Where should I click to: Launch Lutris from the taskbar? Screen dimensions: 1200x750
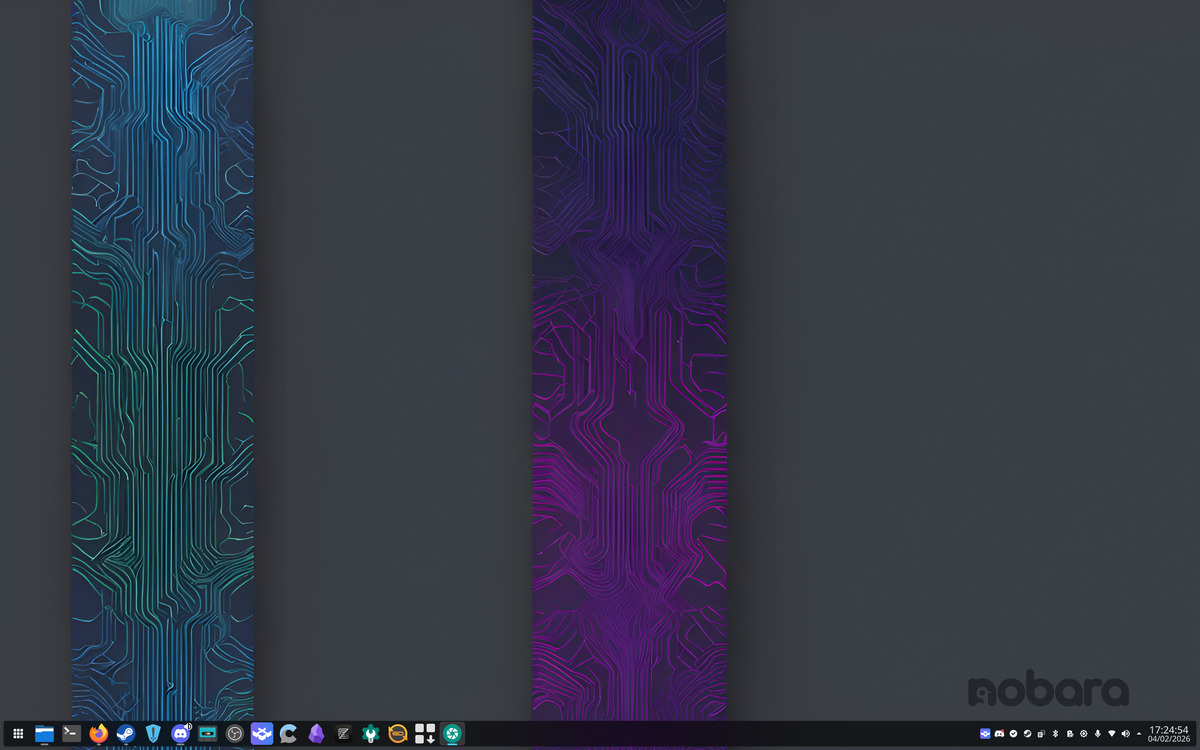click(x=396, y=733)
